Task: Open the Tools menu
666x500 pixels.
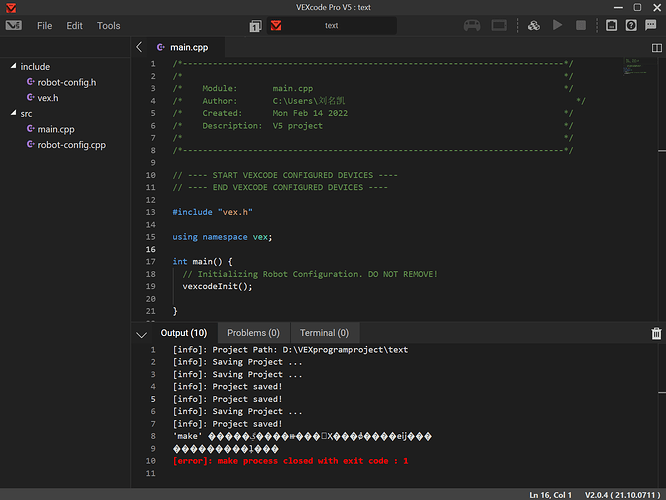Action: 108,26
